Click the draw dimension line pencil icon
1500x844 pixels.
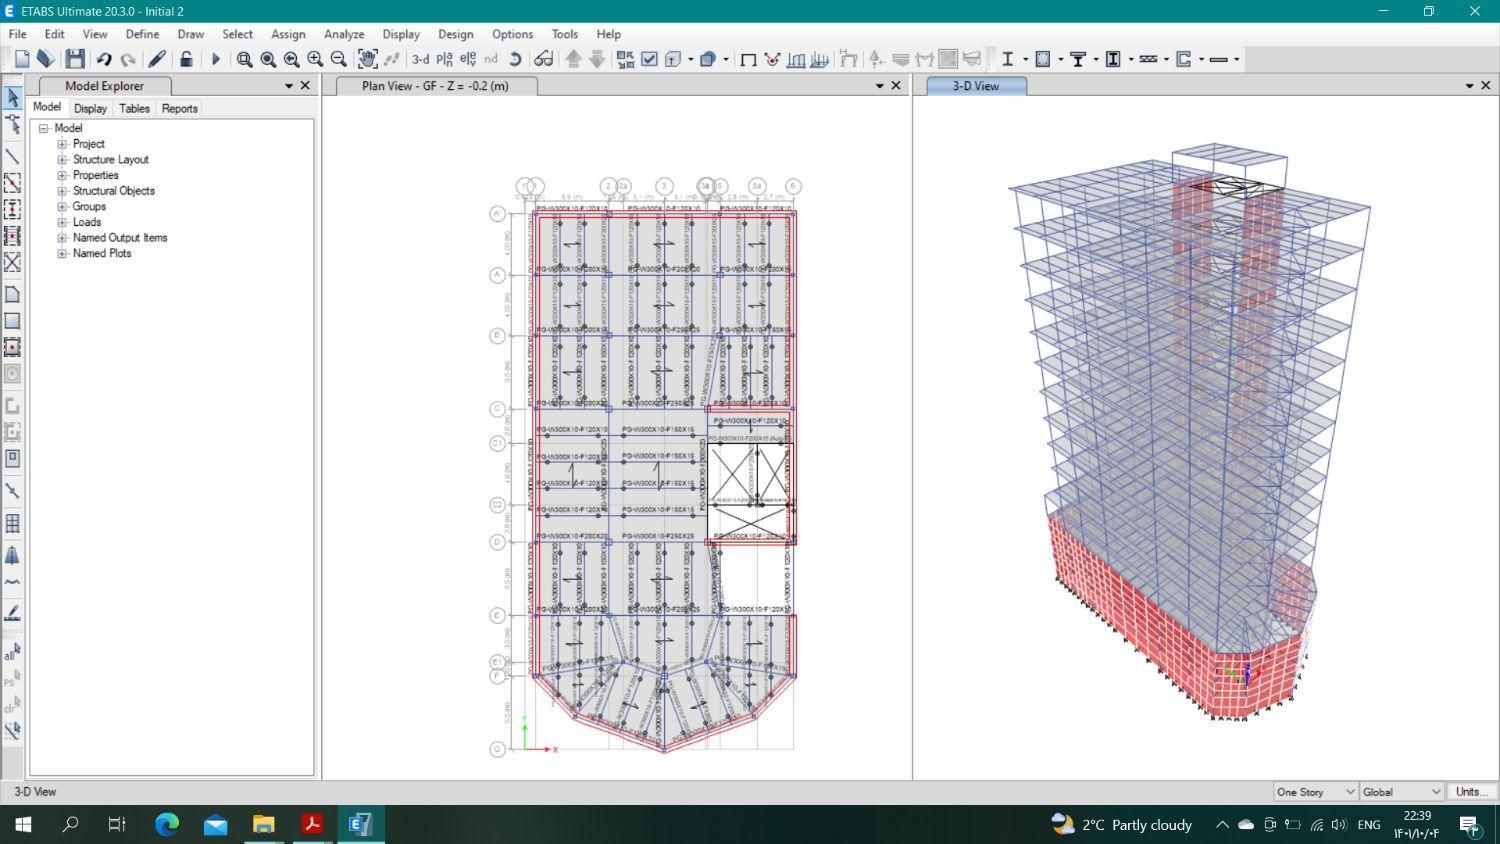(12, 612)
